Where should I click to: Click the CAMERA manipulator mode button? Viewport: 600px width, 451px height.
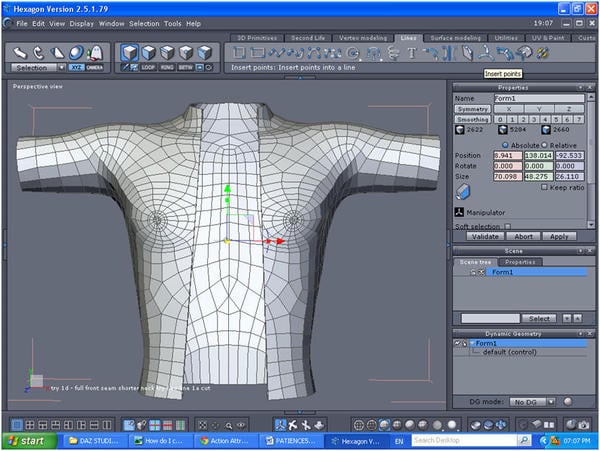[x=94, y=68]
